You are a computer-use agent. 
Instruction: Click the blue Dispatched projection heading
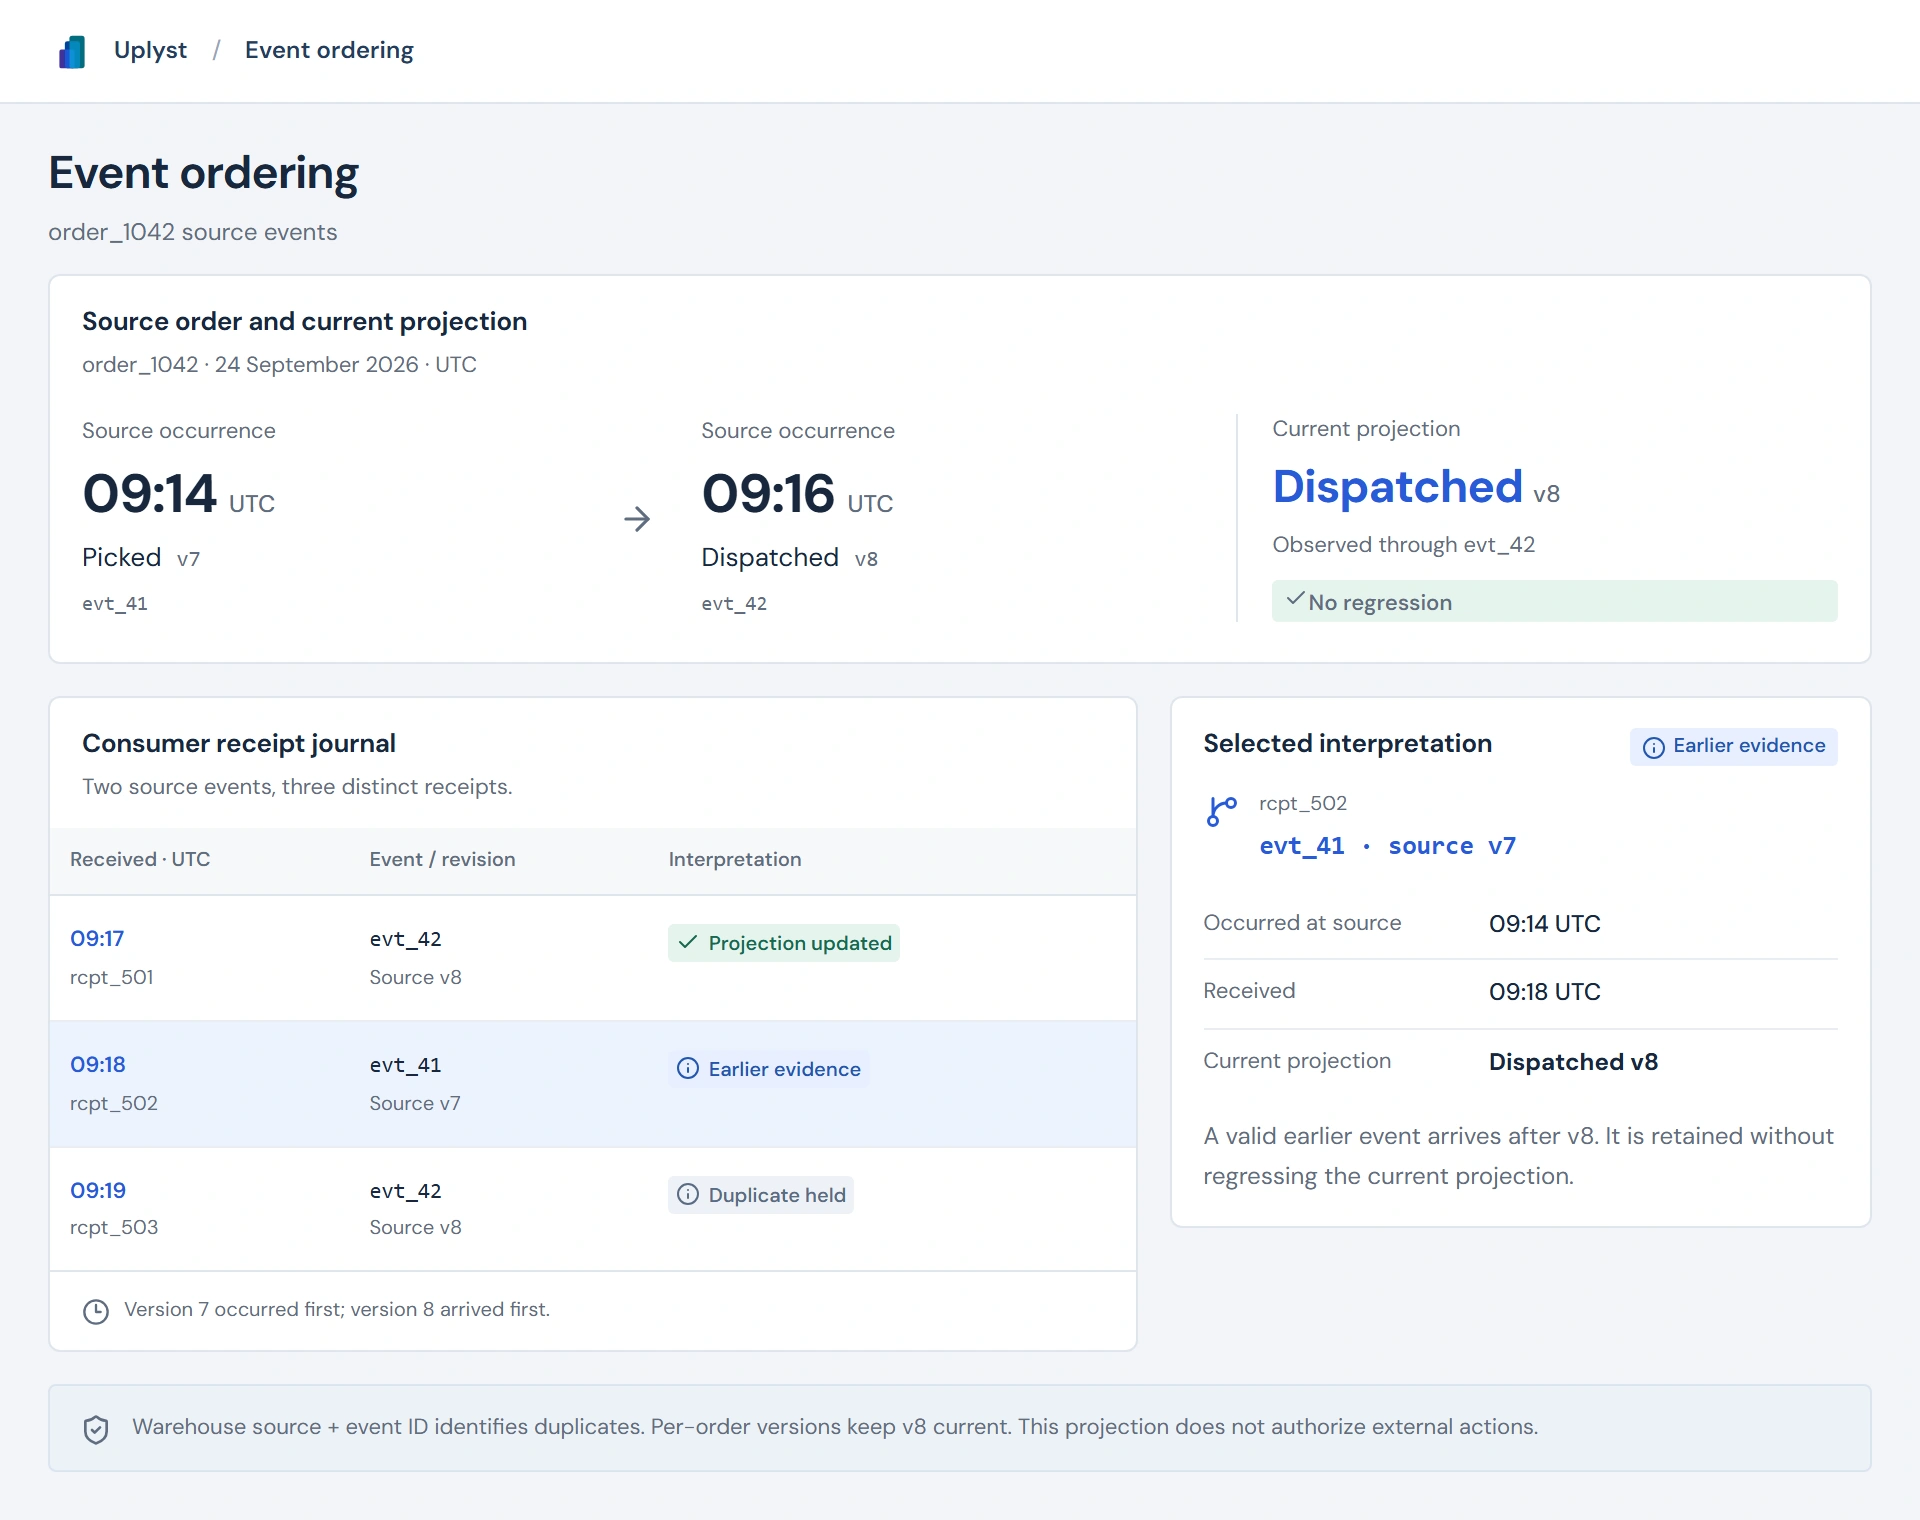(1397, 487)
